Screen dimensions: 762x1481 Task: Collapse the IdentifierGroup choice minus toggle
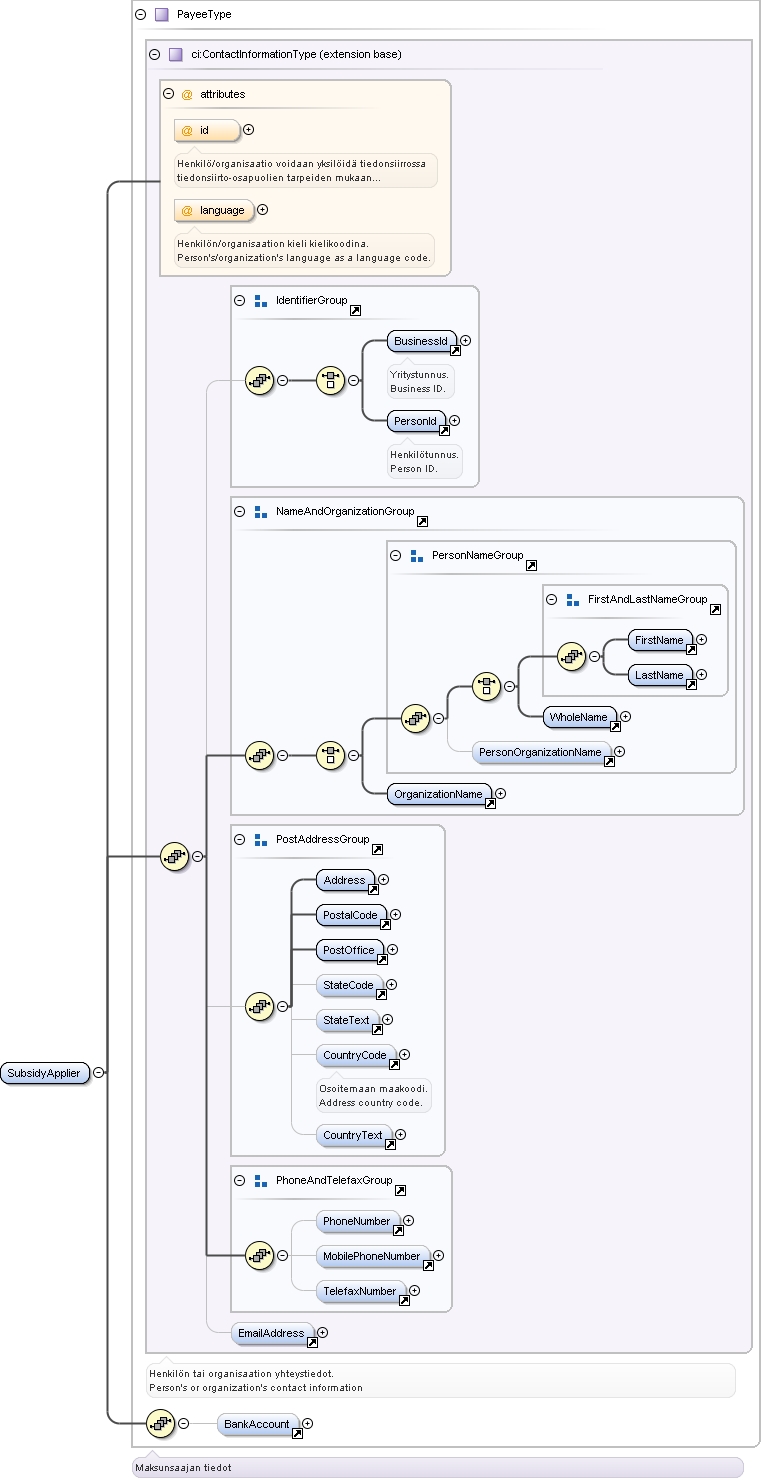pos(353,380)
